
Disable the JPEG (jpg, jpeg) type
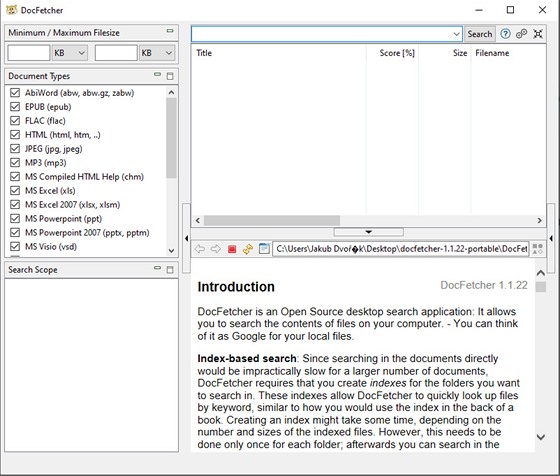pos(15,149)
